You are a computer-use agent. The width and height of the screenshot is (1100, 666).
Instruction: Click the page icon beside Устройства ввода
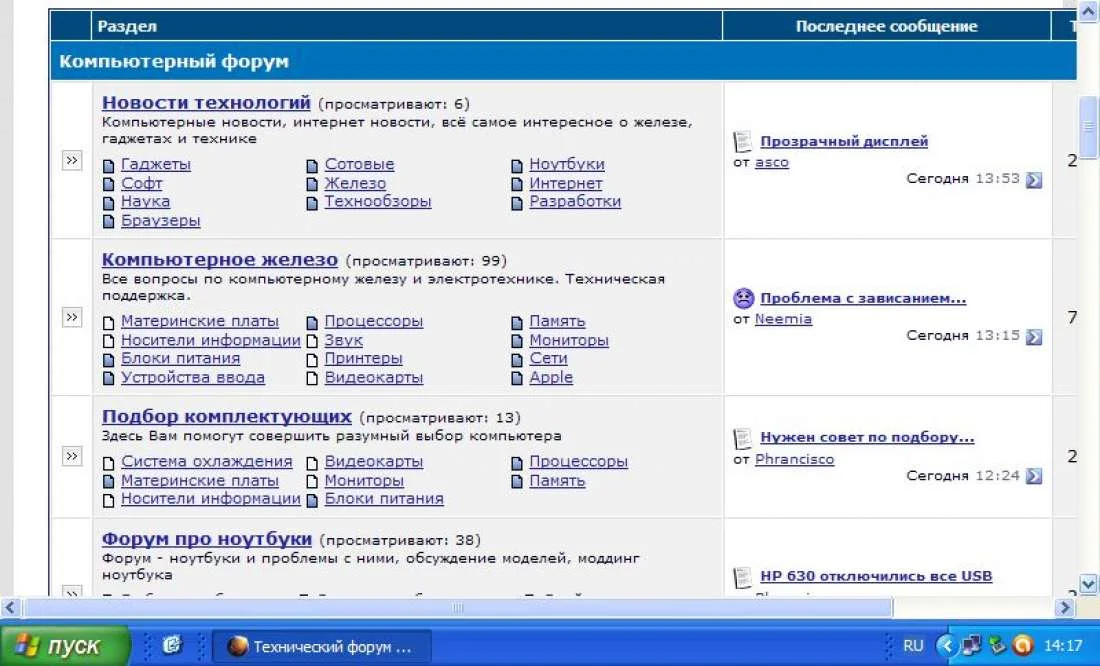[x=109, y=379]
